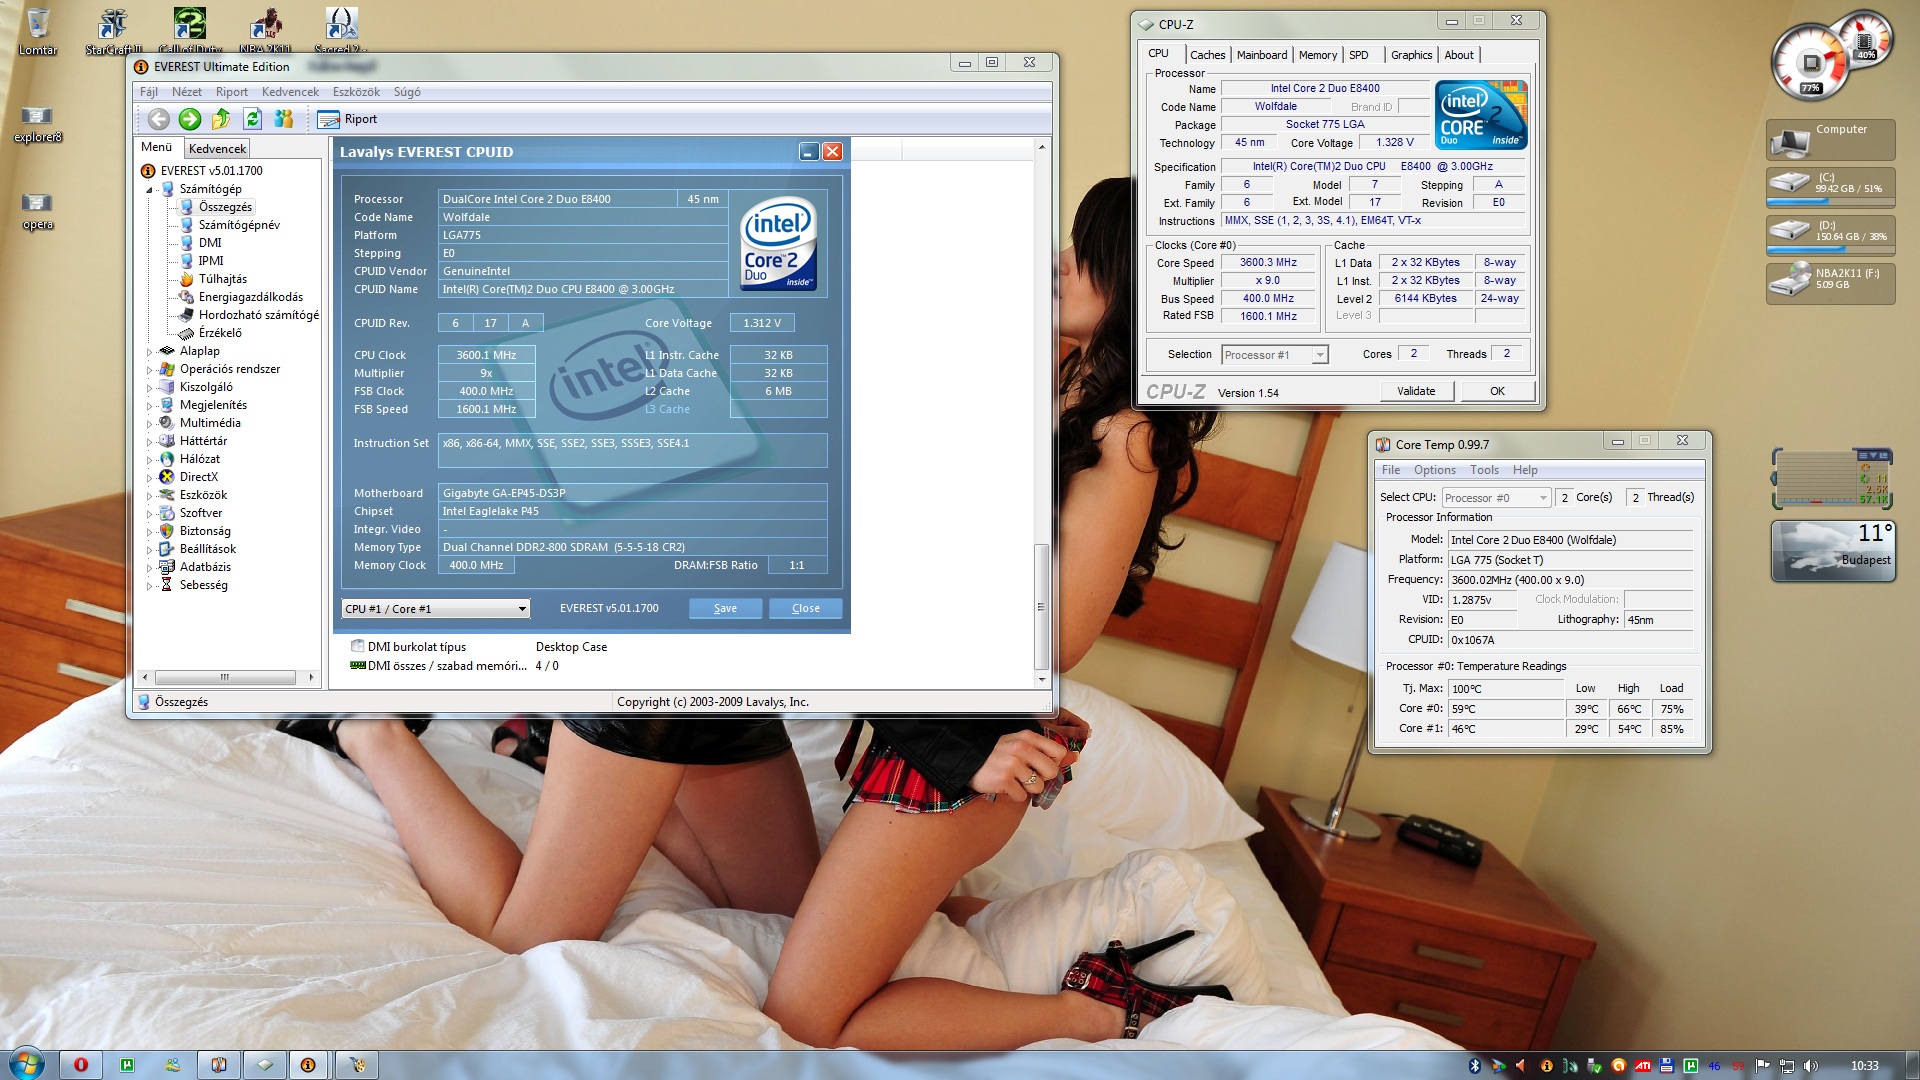Screen dimensions: 1920x1080
Task: Click CPU-Z Validate button
Action: (1415, 391)
